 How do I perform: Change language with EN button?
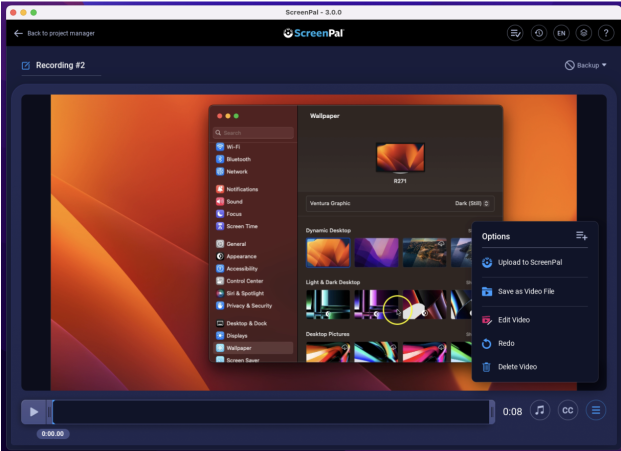tap(561, 33)
